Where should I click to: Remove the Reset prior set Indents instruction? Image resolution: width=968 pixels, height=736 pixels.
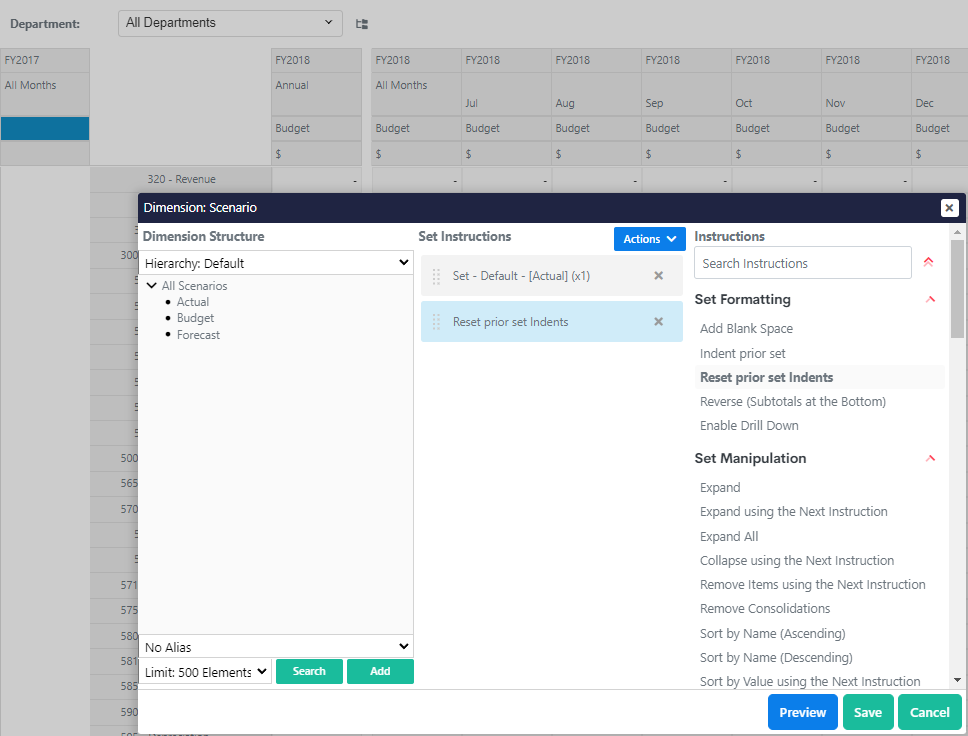pos(658,322)
